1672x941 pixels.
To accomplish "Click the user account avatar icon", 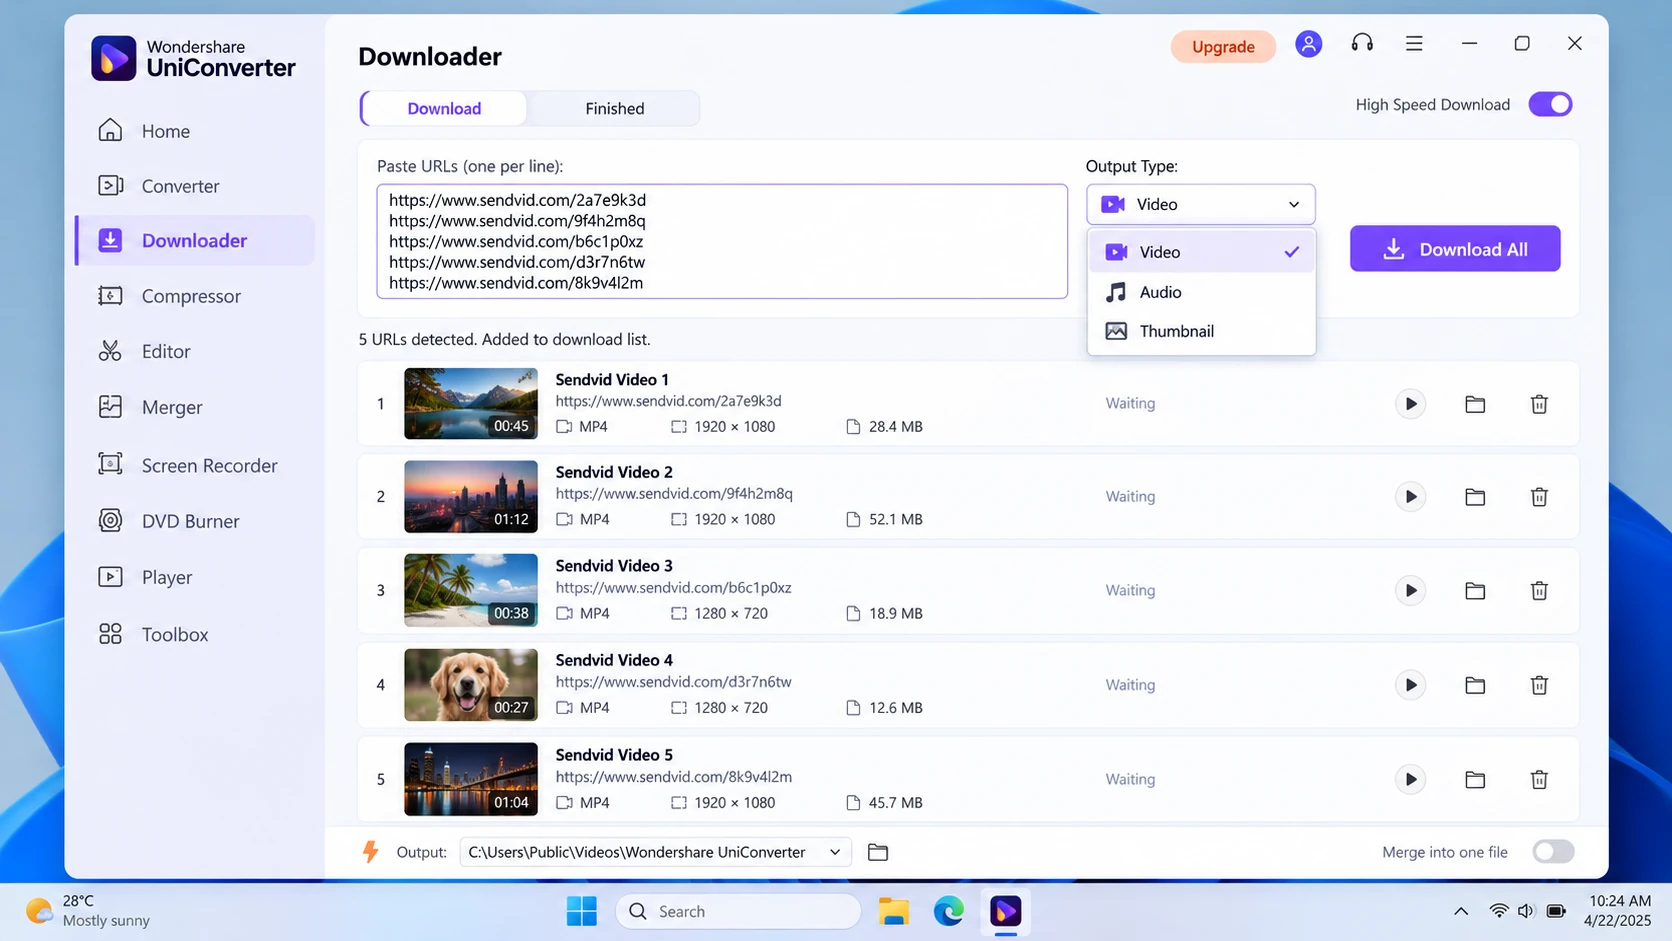I will [1308, 44].
